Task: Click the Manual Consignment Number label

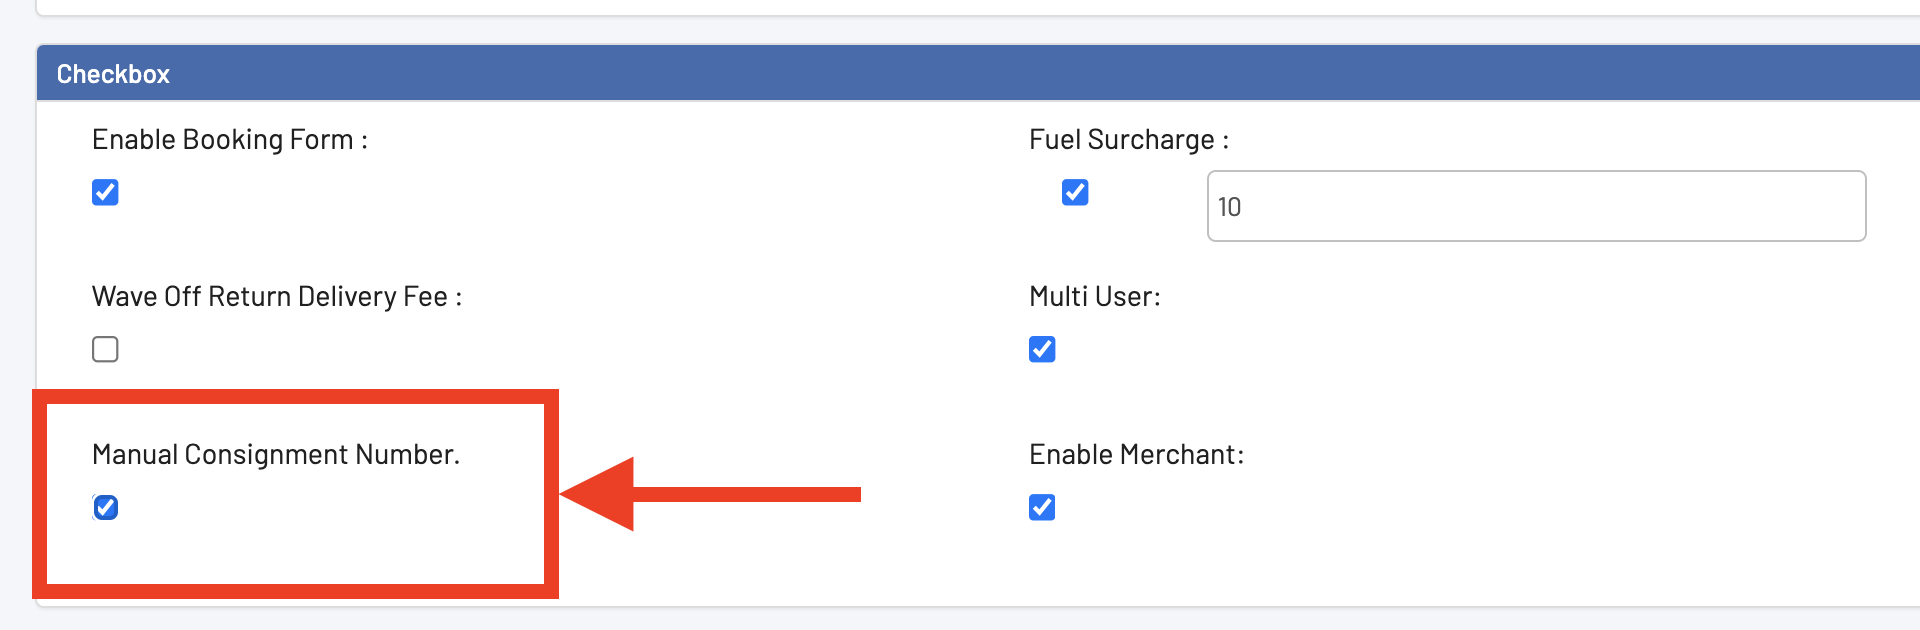Action: click(x=275, y=455)
